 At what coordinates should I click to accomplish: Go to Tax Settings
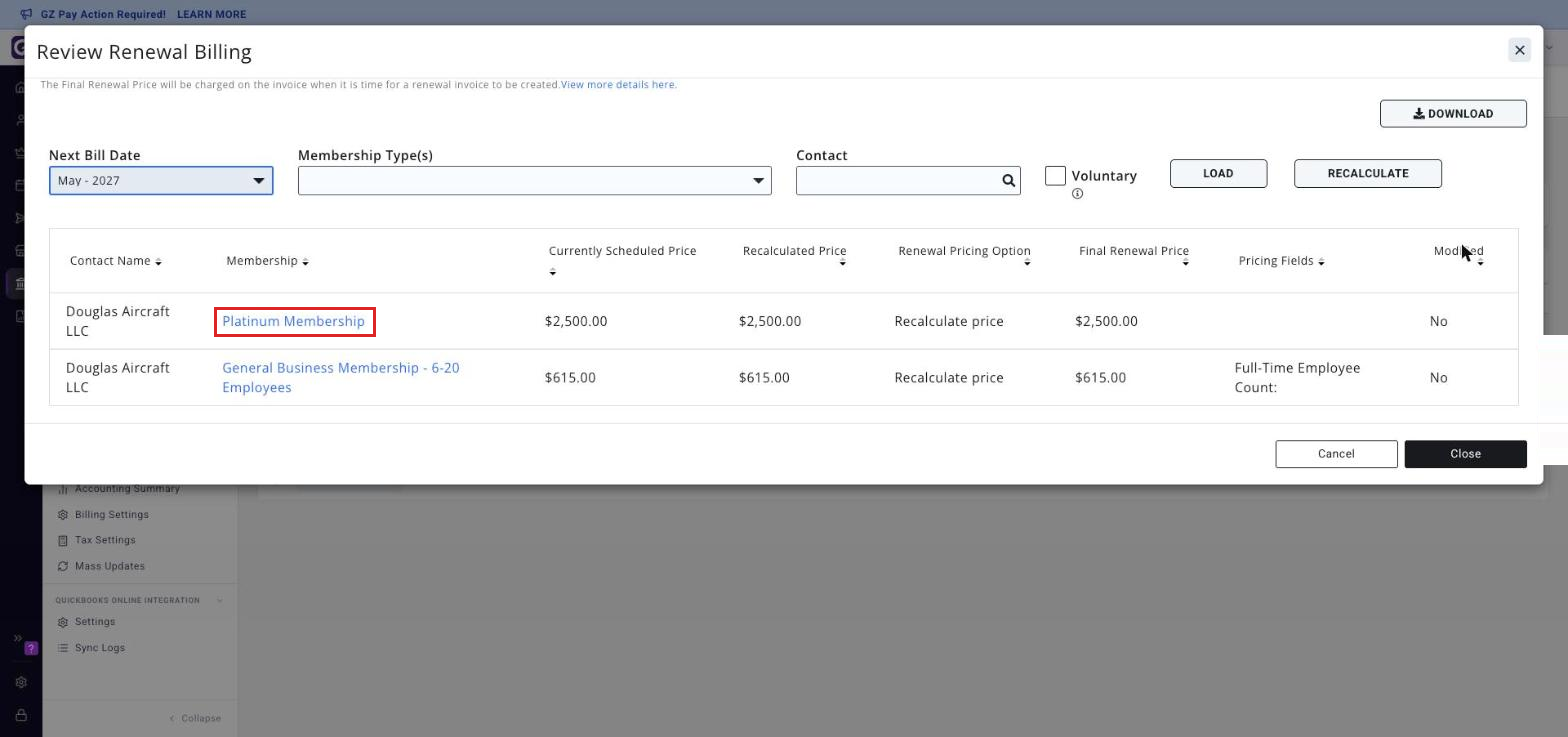click(x=105, y=540)
